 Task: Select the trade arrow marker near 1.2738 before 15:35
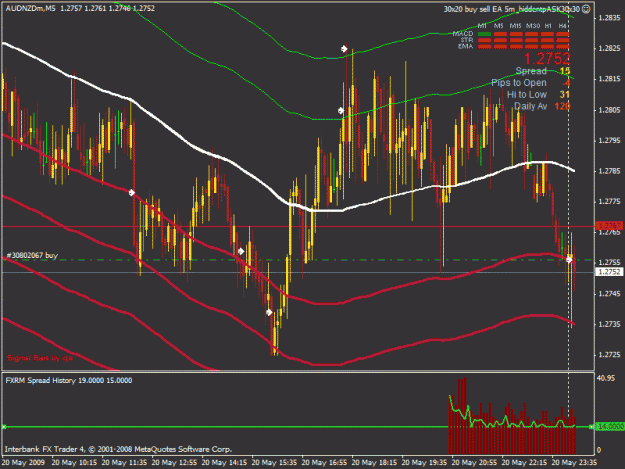tap(269, 312)
